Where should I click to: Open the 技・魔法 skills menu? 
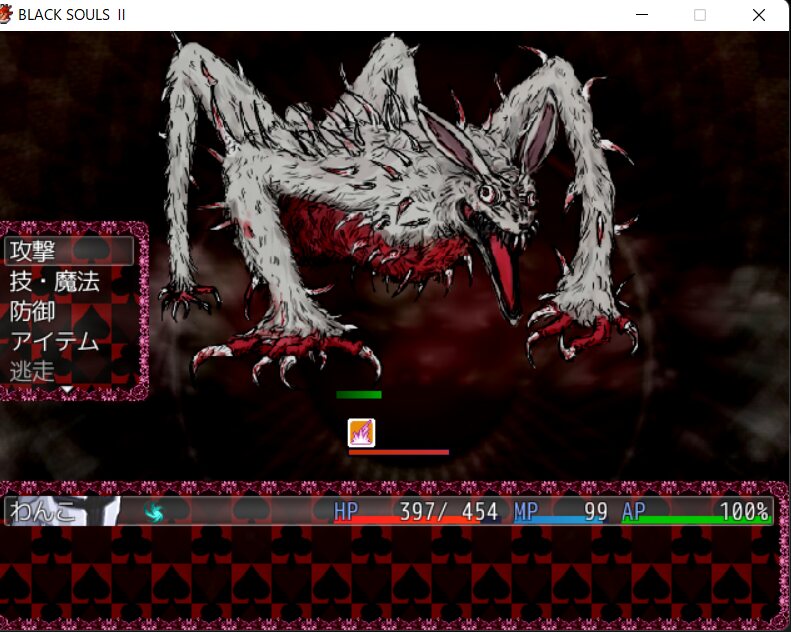click(x=54, y=281)
